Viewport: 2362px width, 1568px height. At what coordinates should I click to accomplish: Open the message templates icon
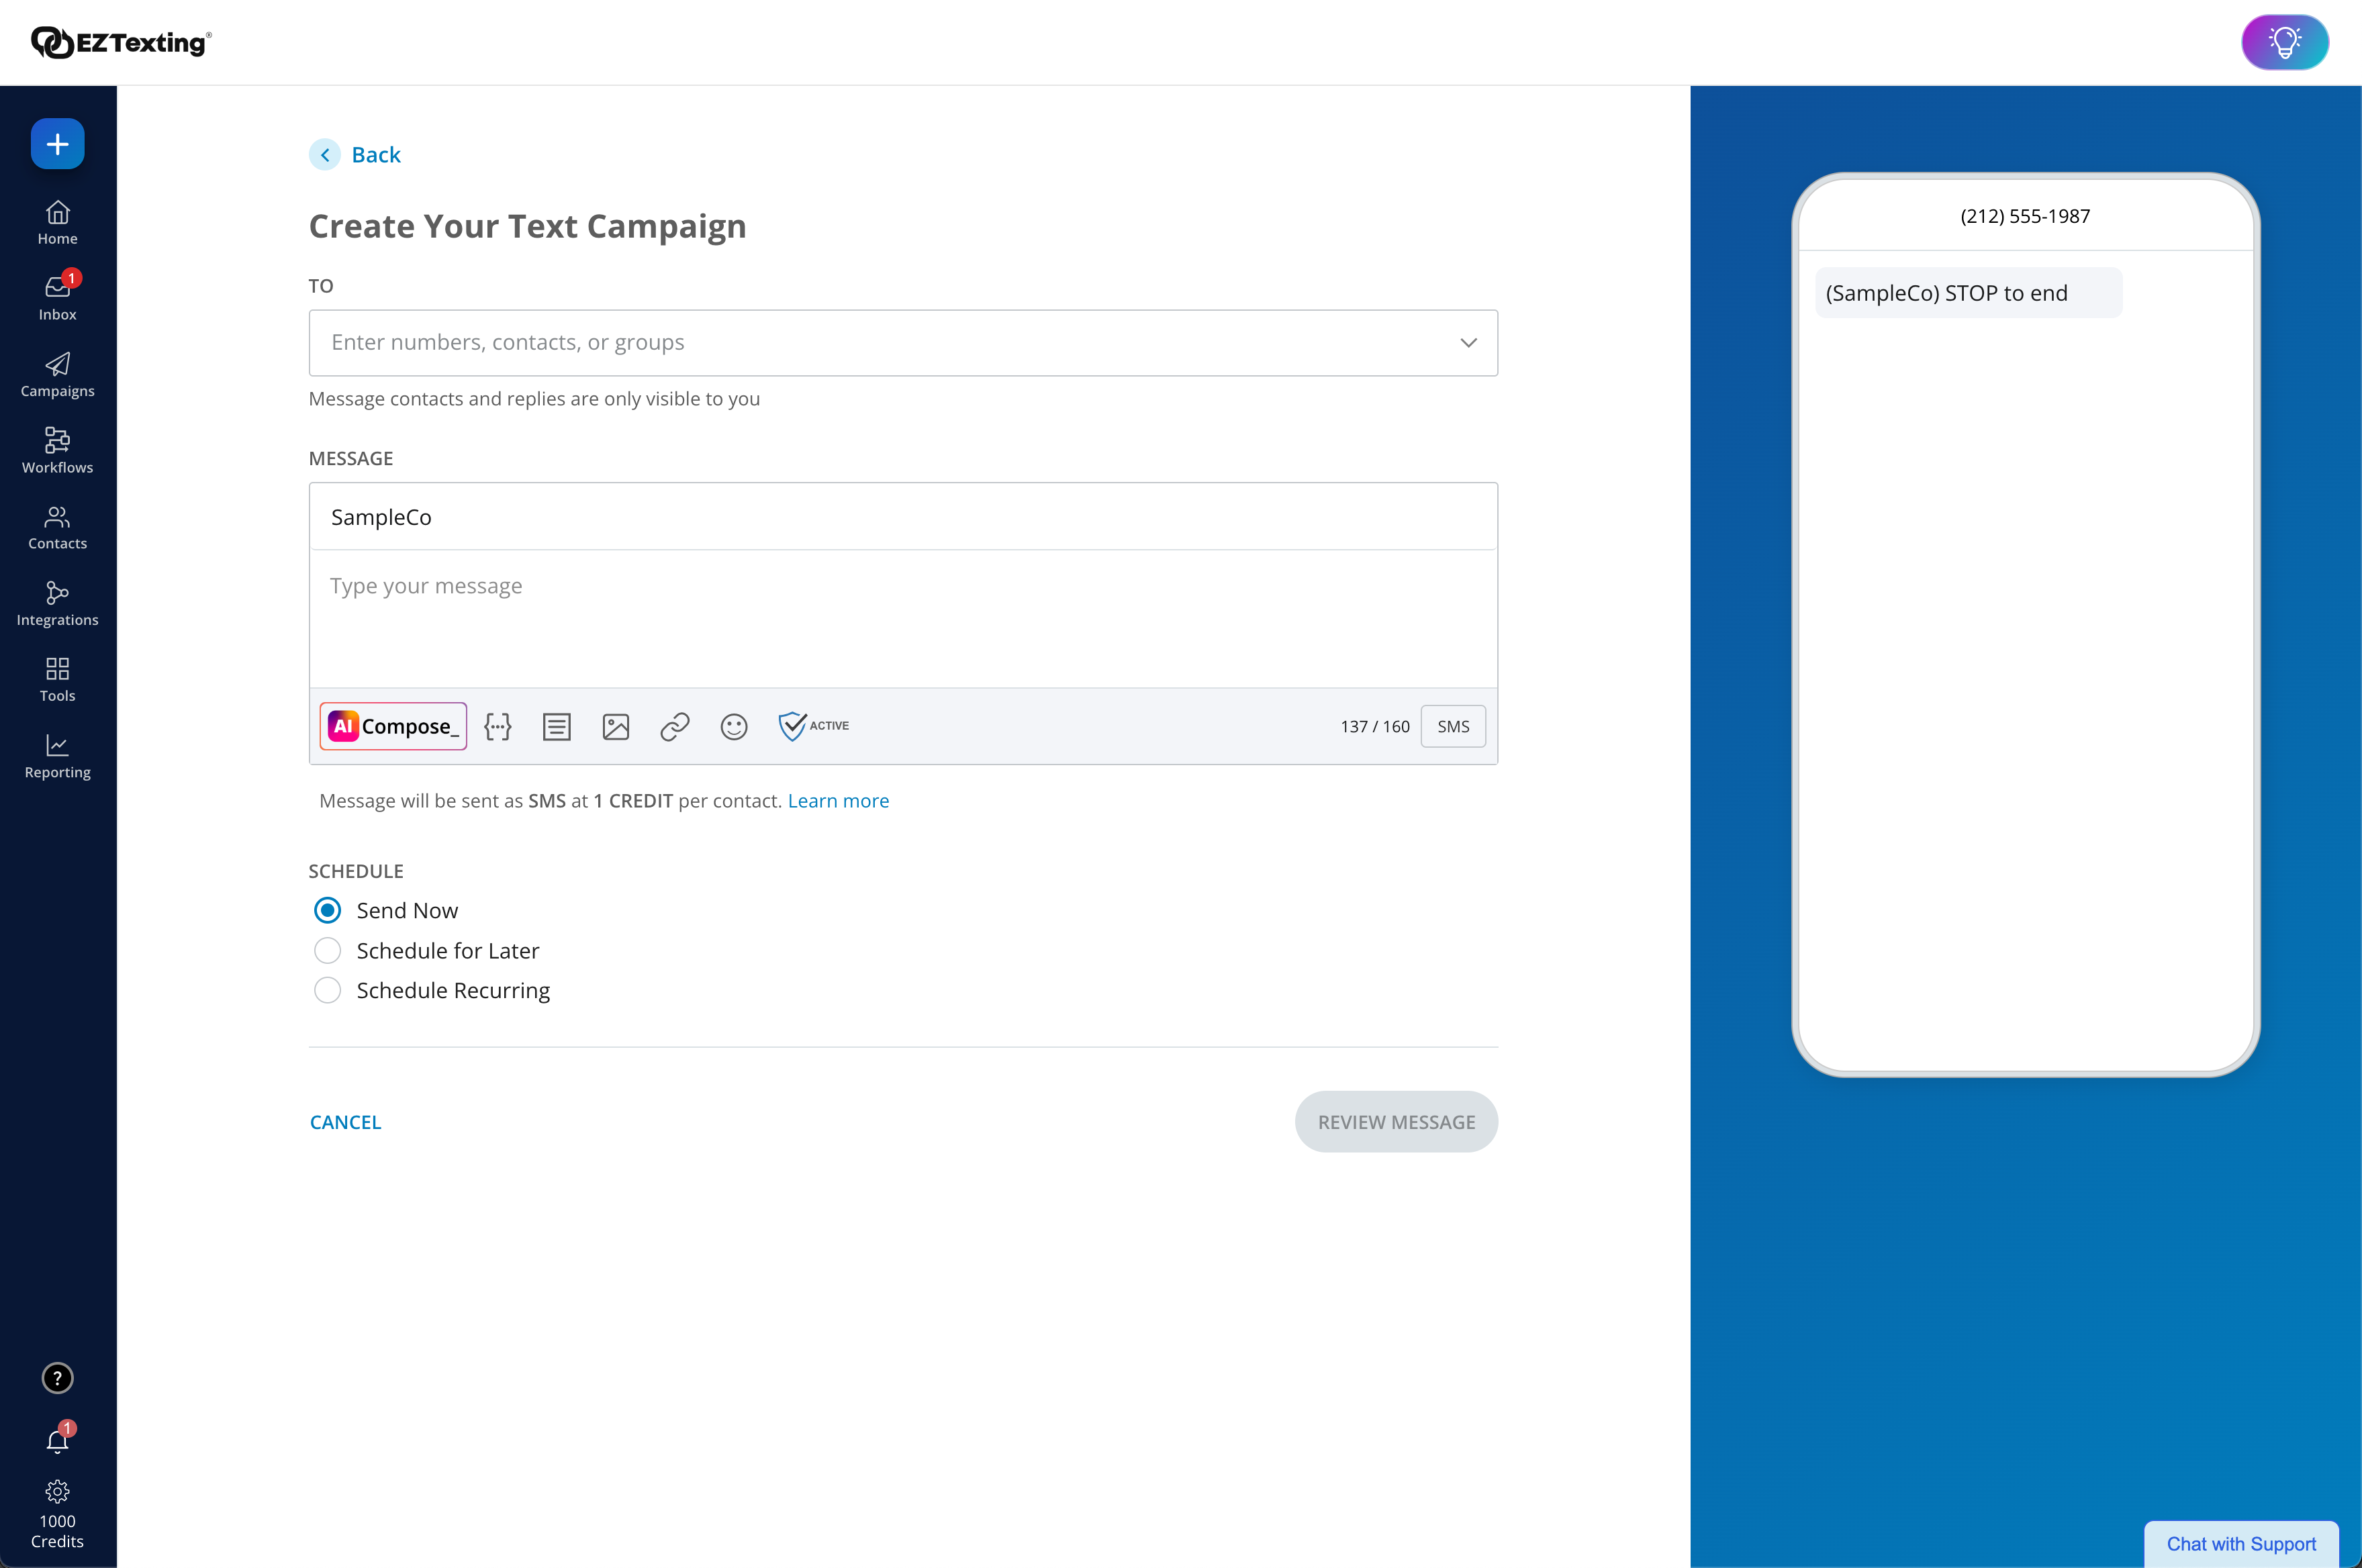pyautogui.click(x=556, y=726)
